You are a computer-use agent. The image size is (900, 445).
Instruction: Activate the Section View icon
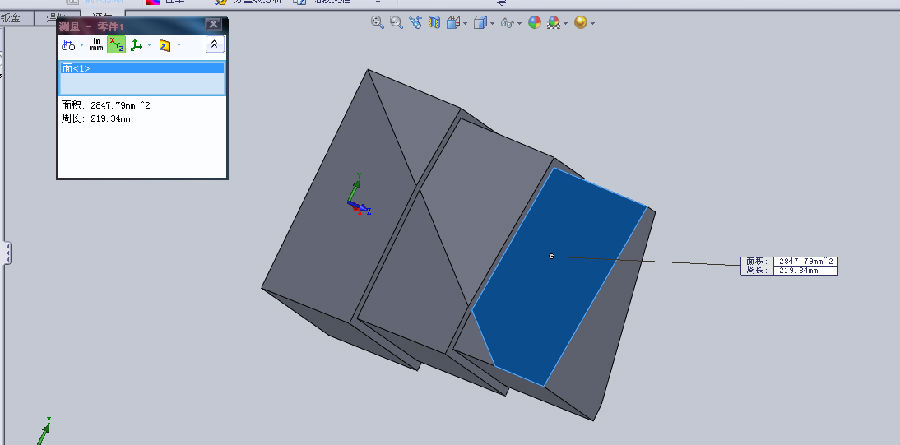click(x=434, y=22)
